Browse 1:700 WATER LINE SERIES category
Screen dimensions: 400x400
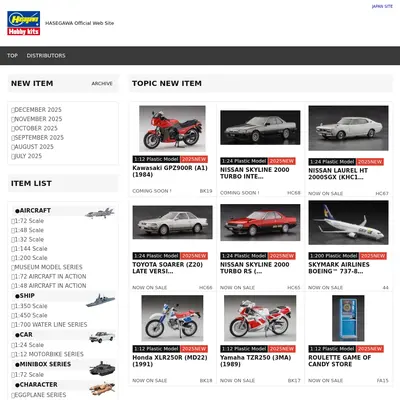49,324
